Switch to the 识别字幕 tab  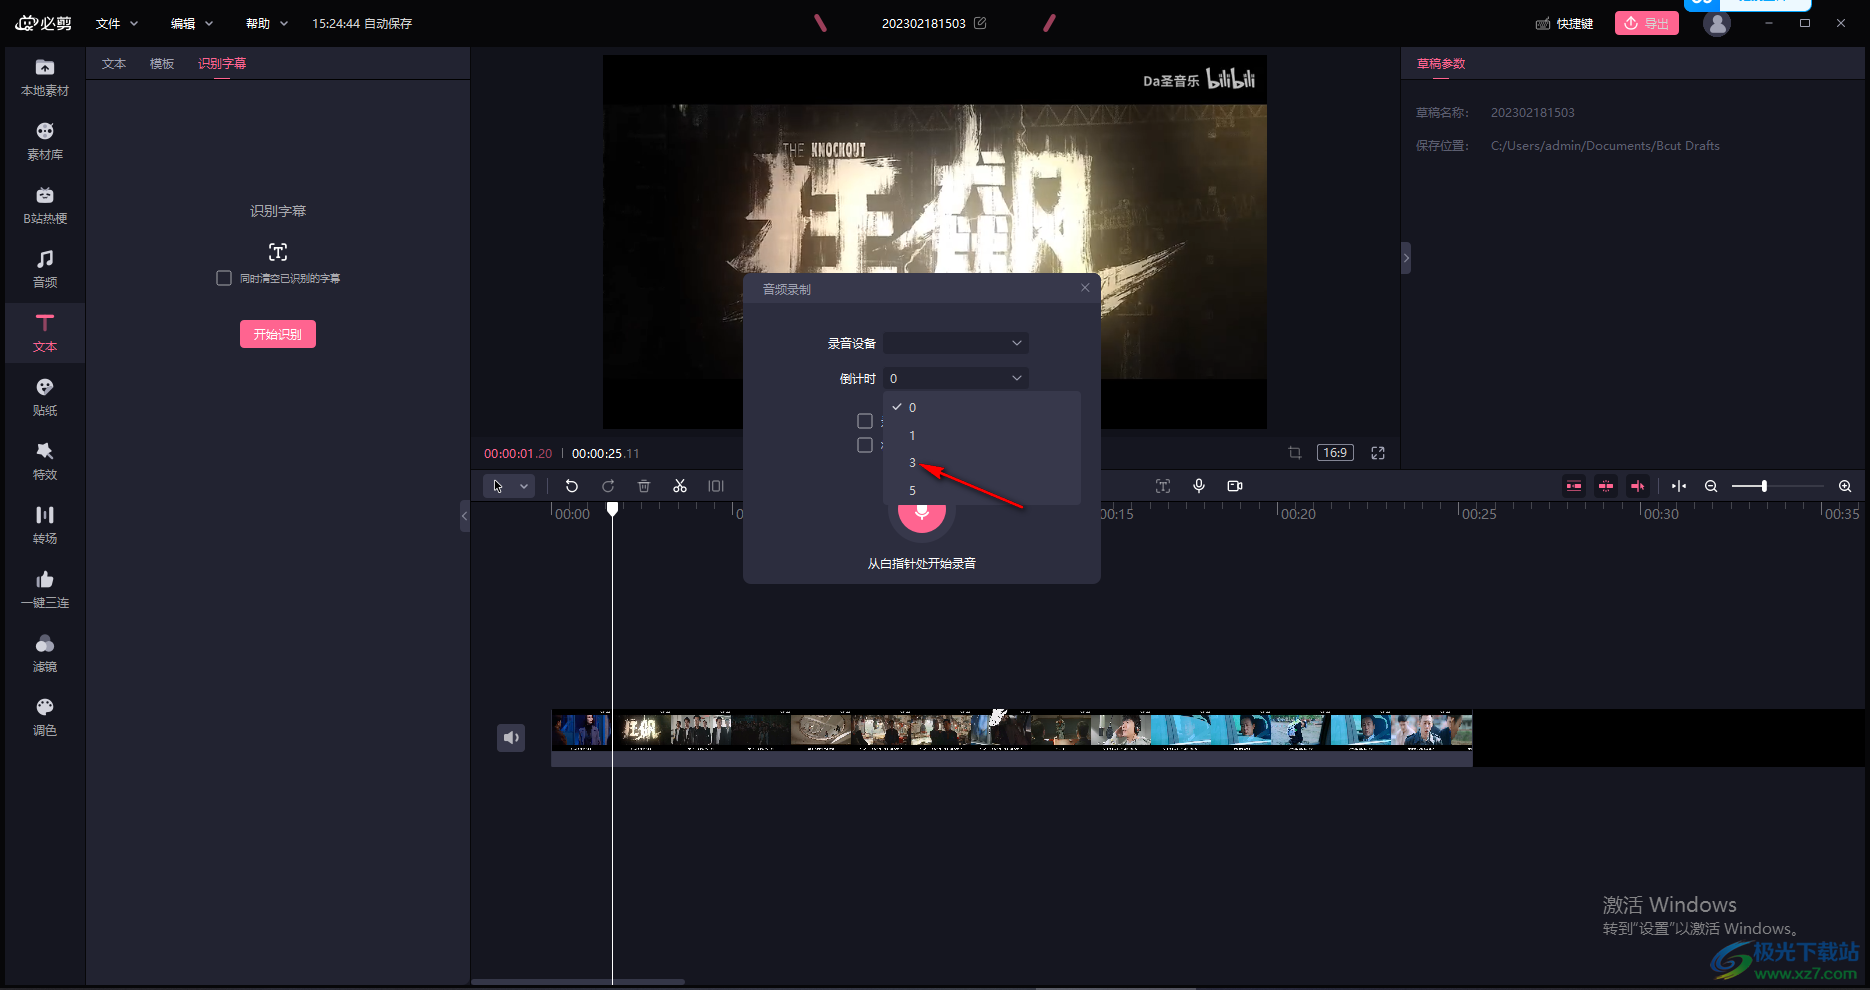[222, 63]
